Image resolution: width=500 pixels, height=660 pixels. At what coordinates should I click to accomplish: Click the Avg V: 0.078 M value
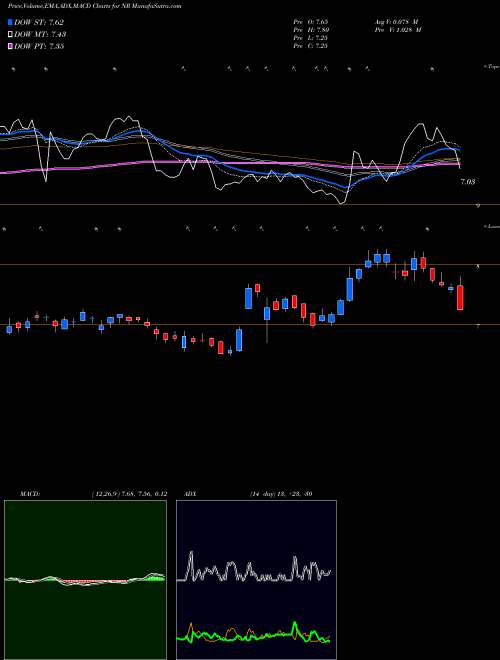(x=396, y=22)
